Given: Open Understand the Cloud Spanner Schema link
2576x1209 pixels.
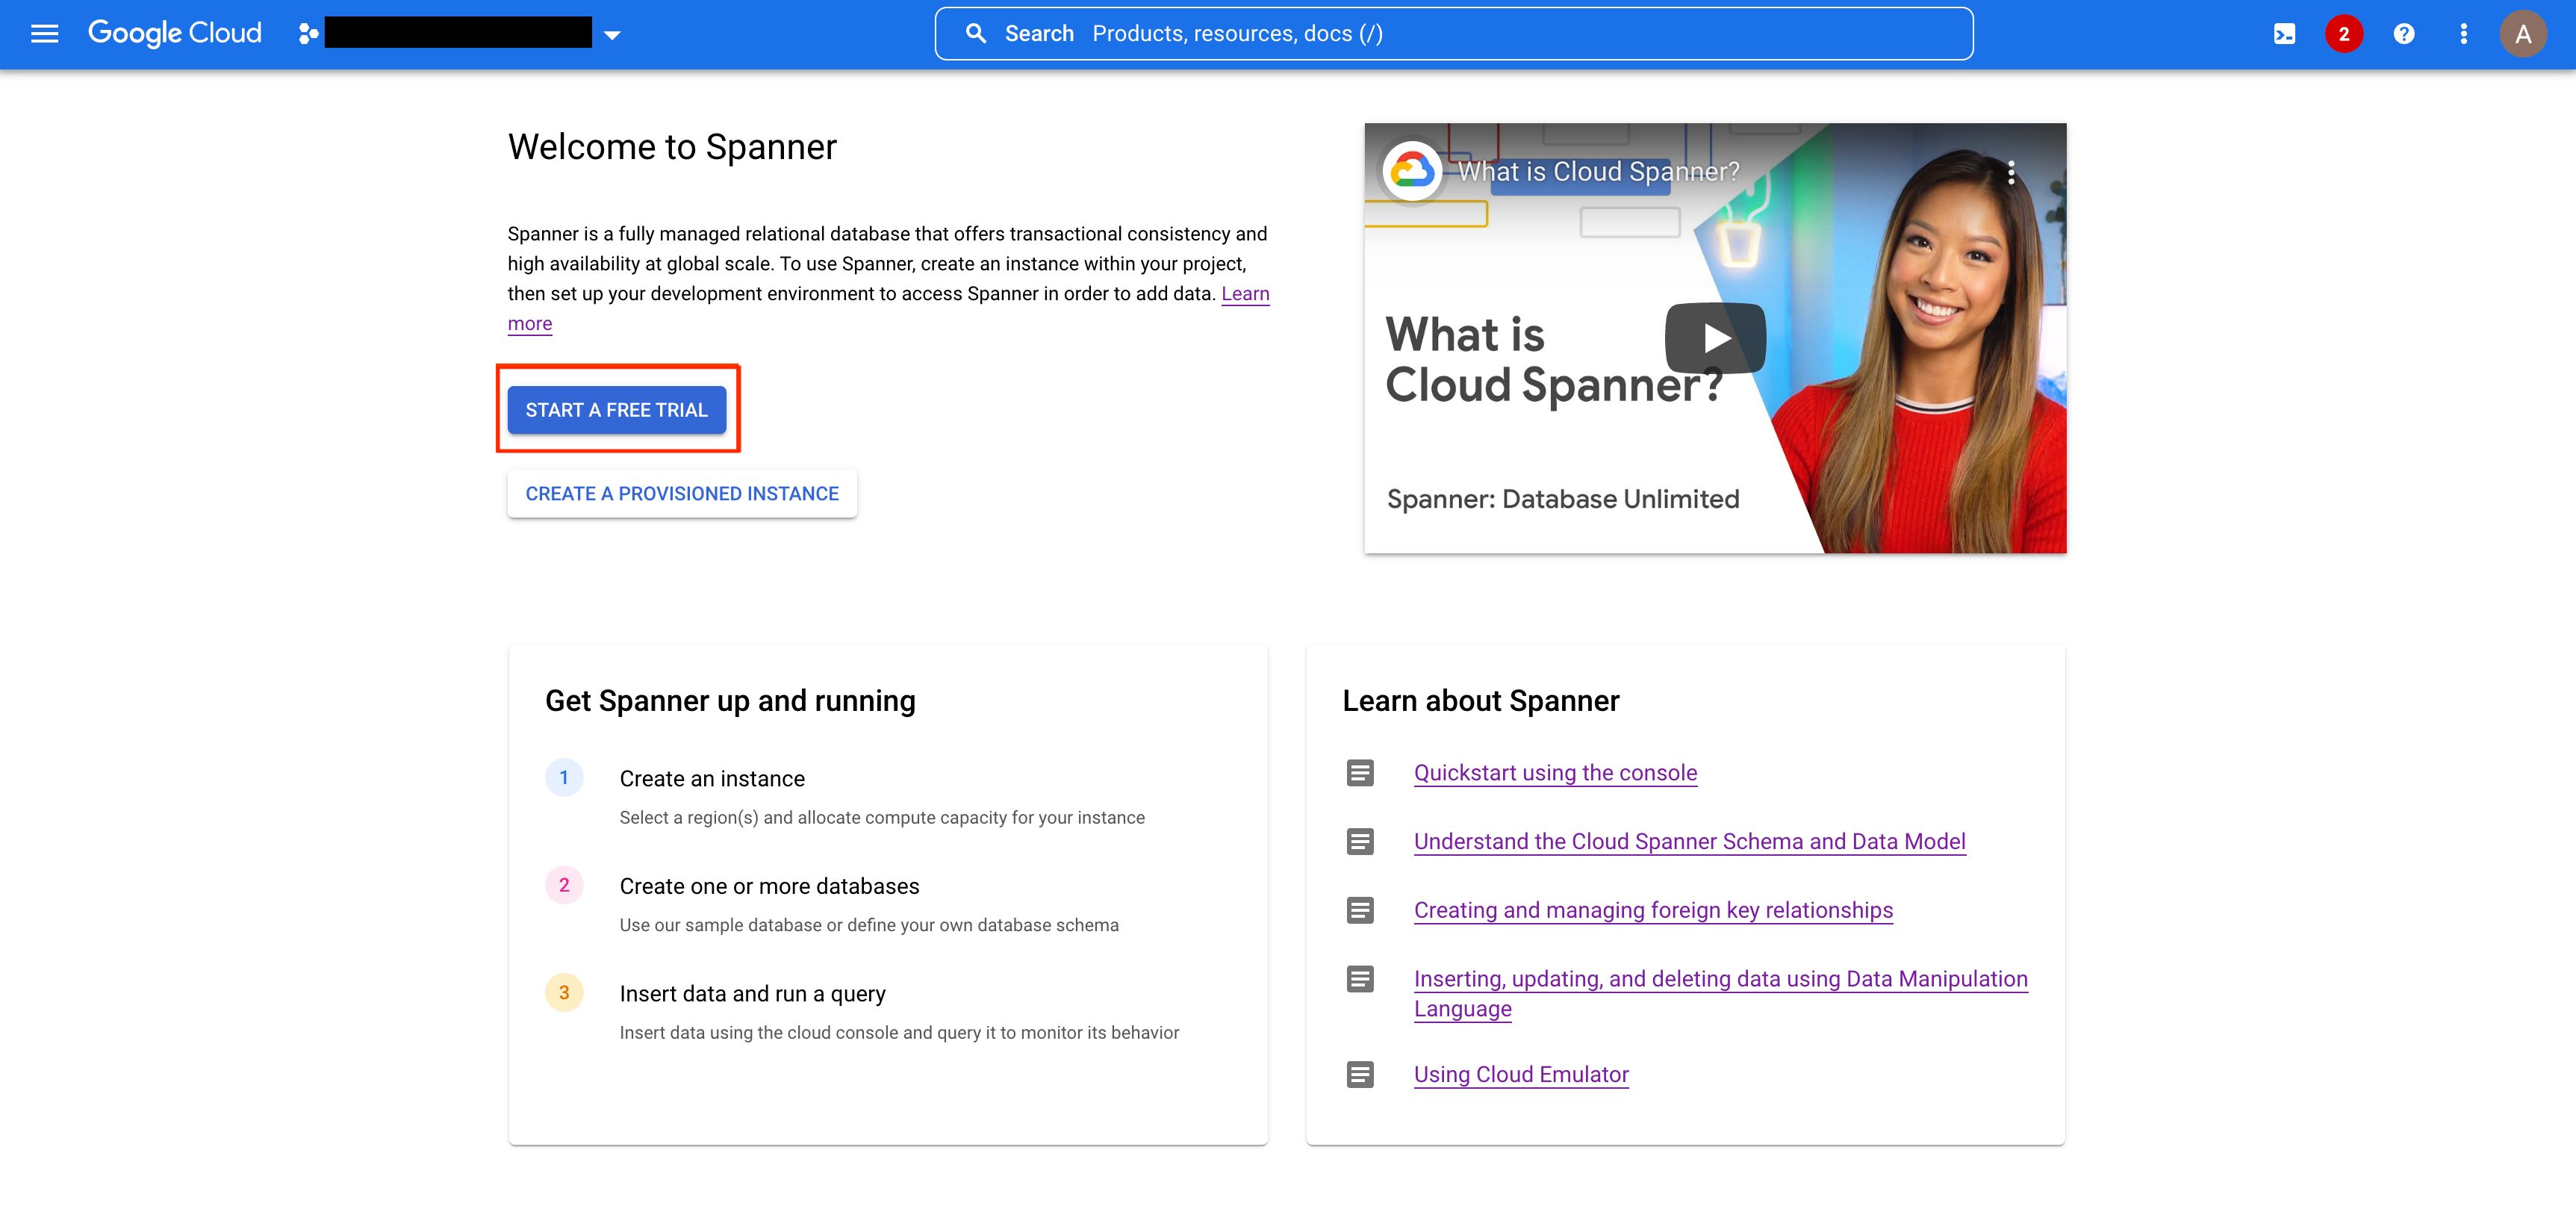Looking at the screenshot, I should point(1689,841).
